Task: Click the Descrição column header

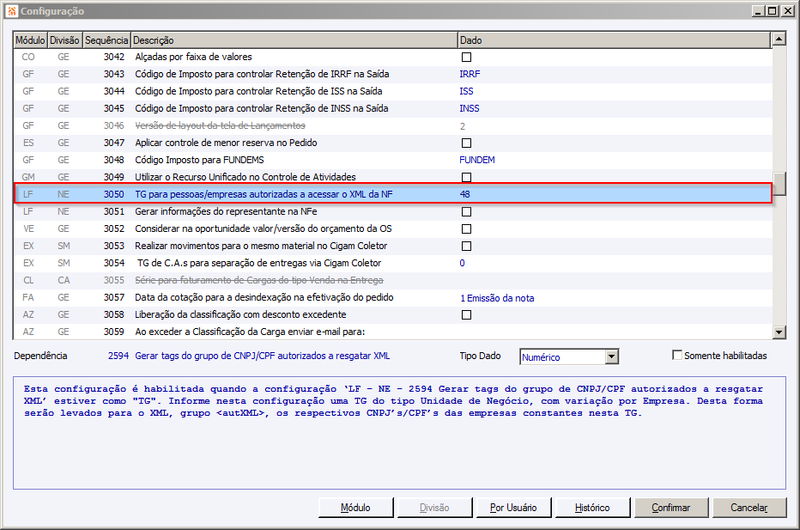Action: [294, 40]
